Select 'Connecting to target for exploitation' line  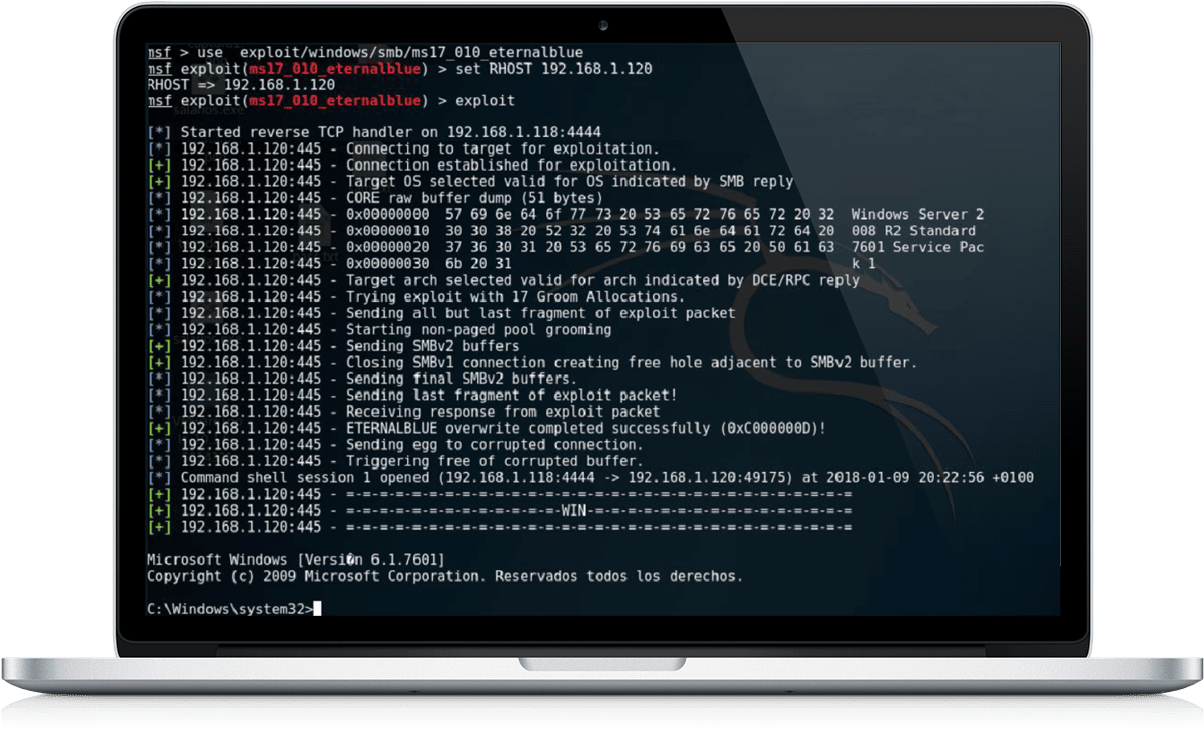[x=403, y=149]
